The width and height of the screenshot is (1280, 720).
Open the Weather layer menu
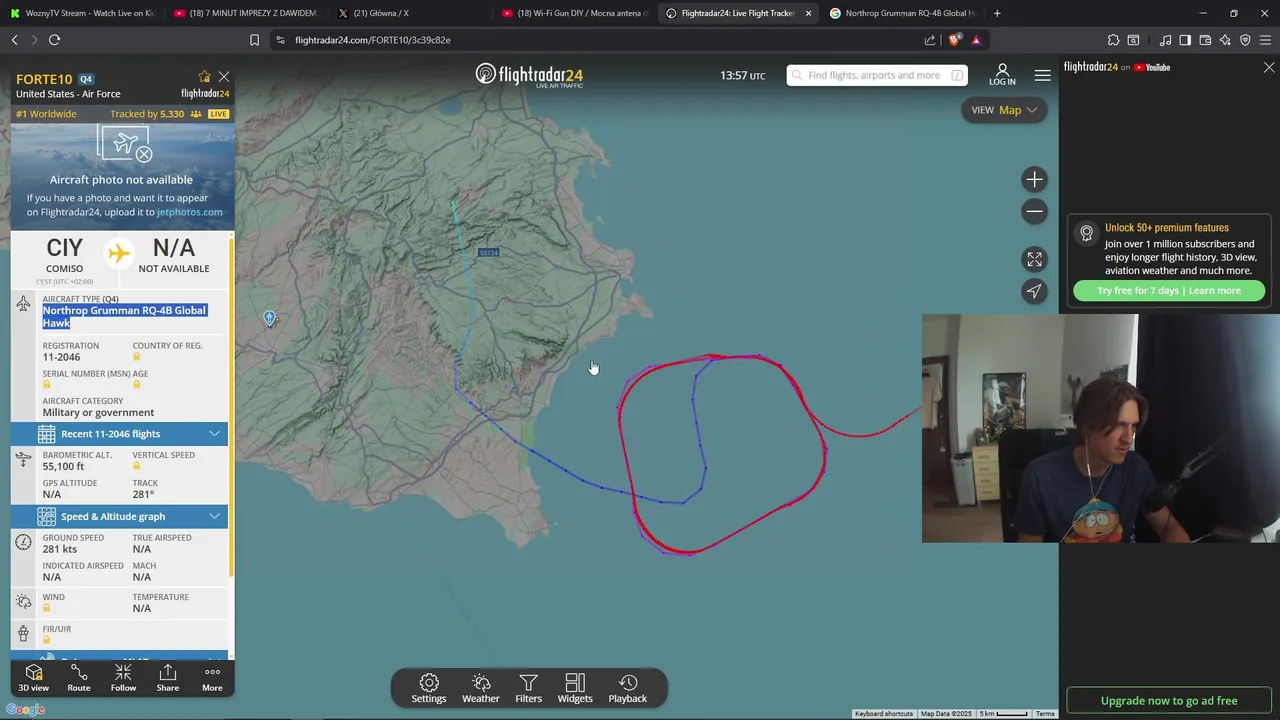click(x=481, y=689)
